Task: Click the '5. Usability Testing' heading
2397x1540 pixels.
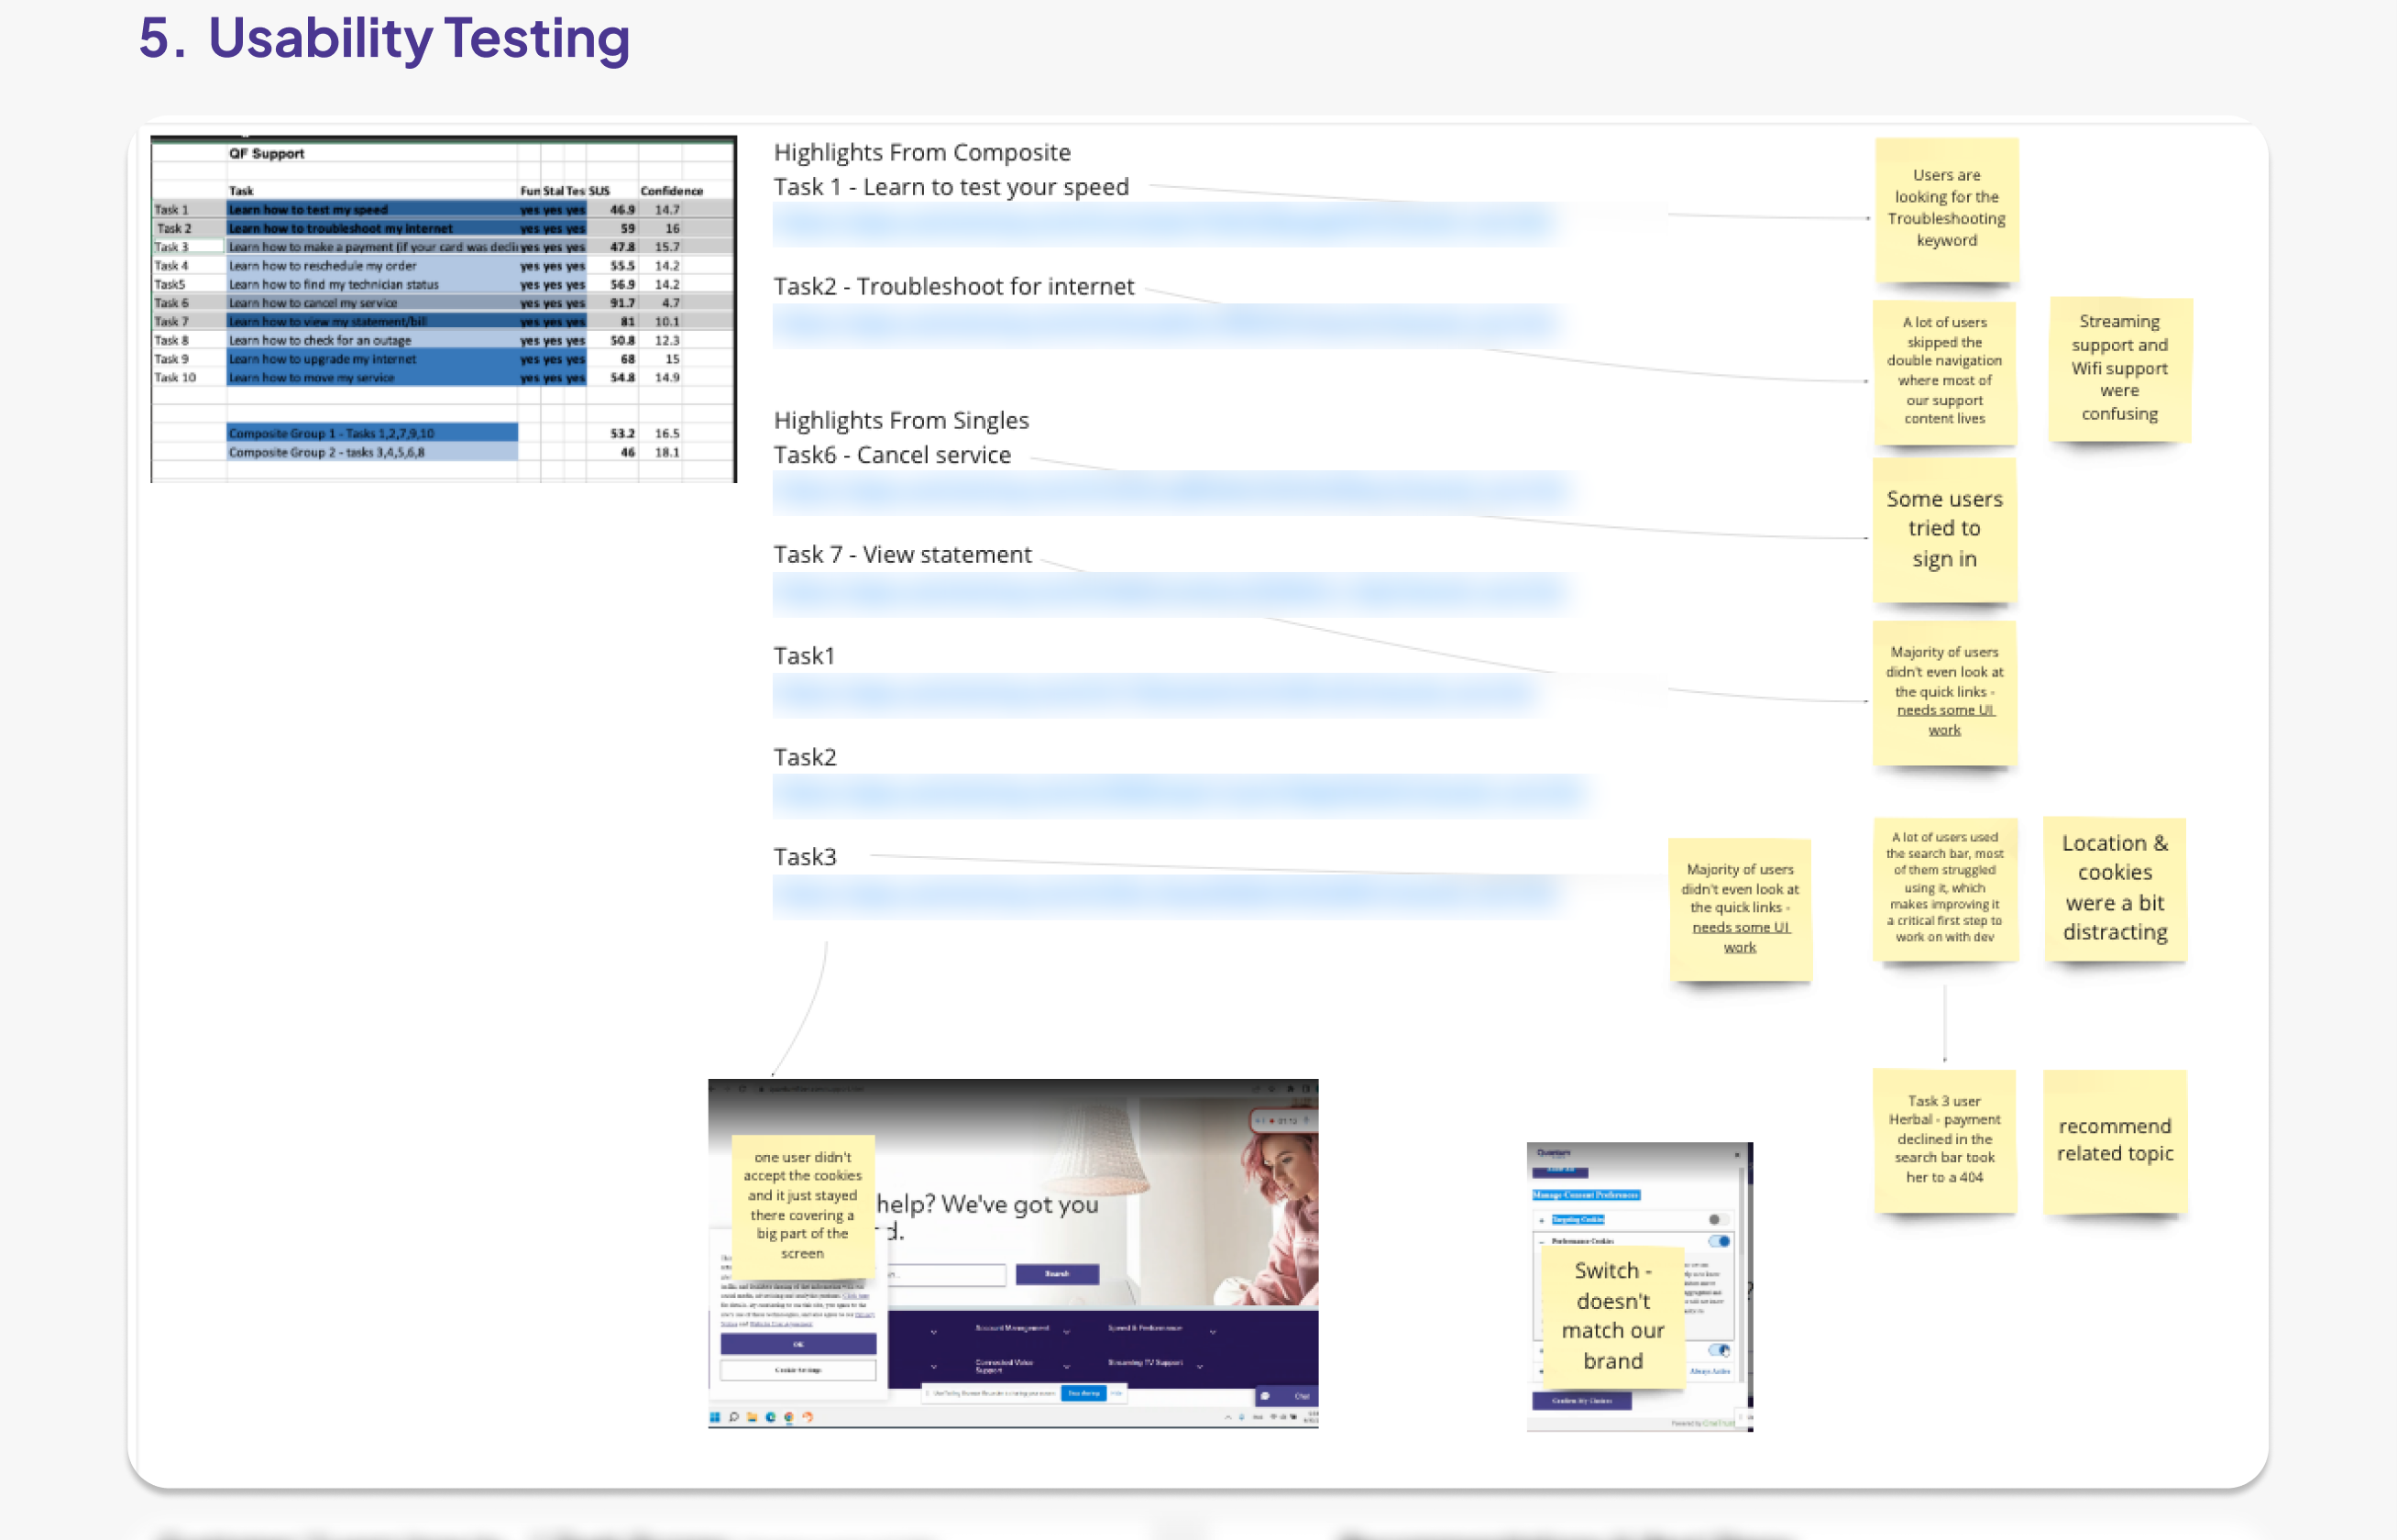Action: (384, 38)
